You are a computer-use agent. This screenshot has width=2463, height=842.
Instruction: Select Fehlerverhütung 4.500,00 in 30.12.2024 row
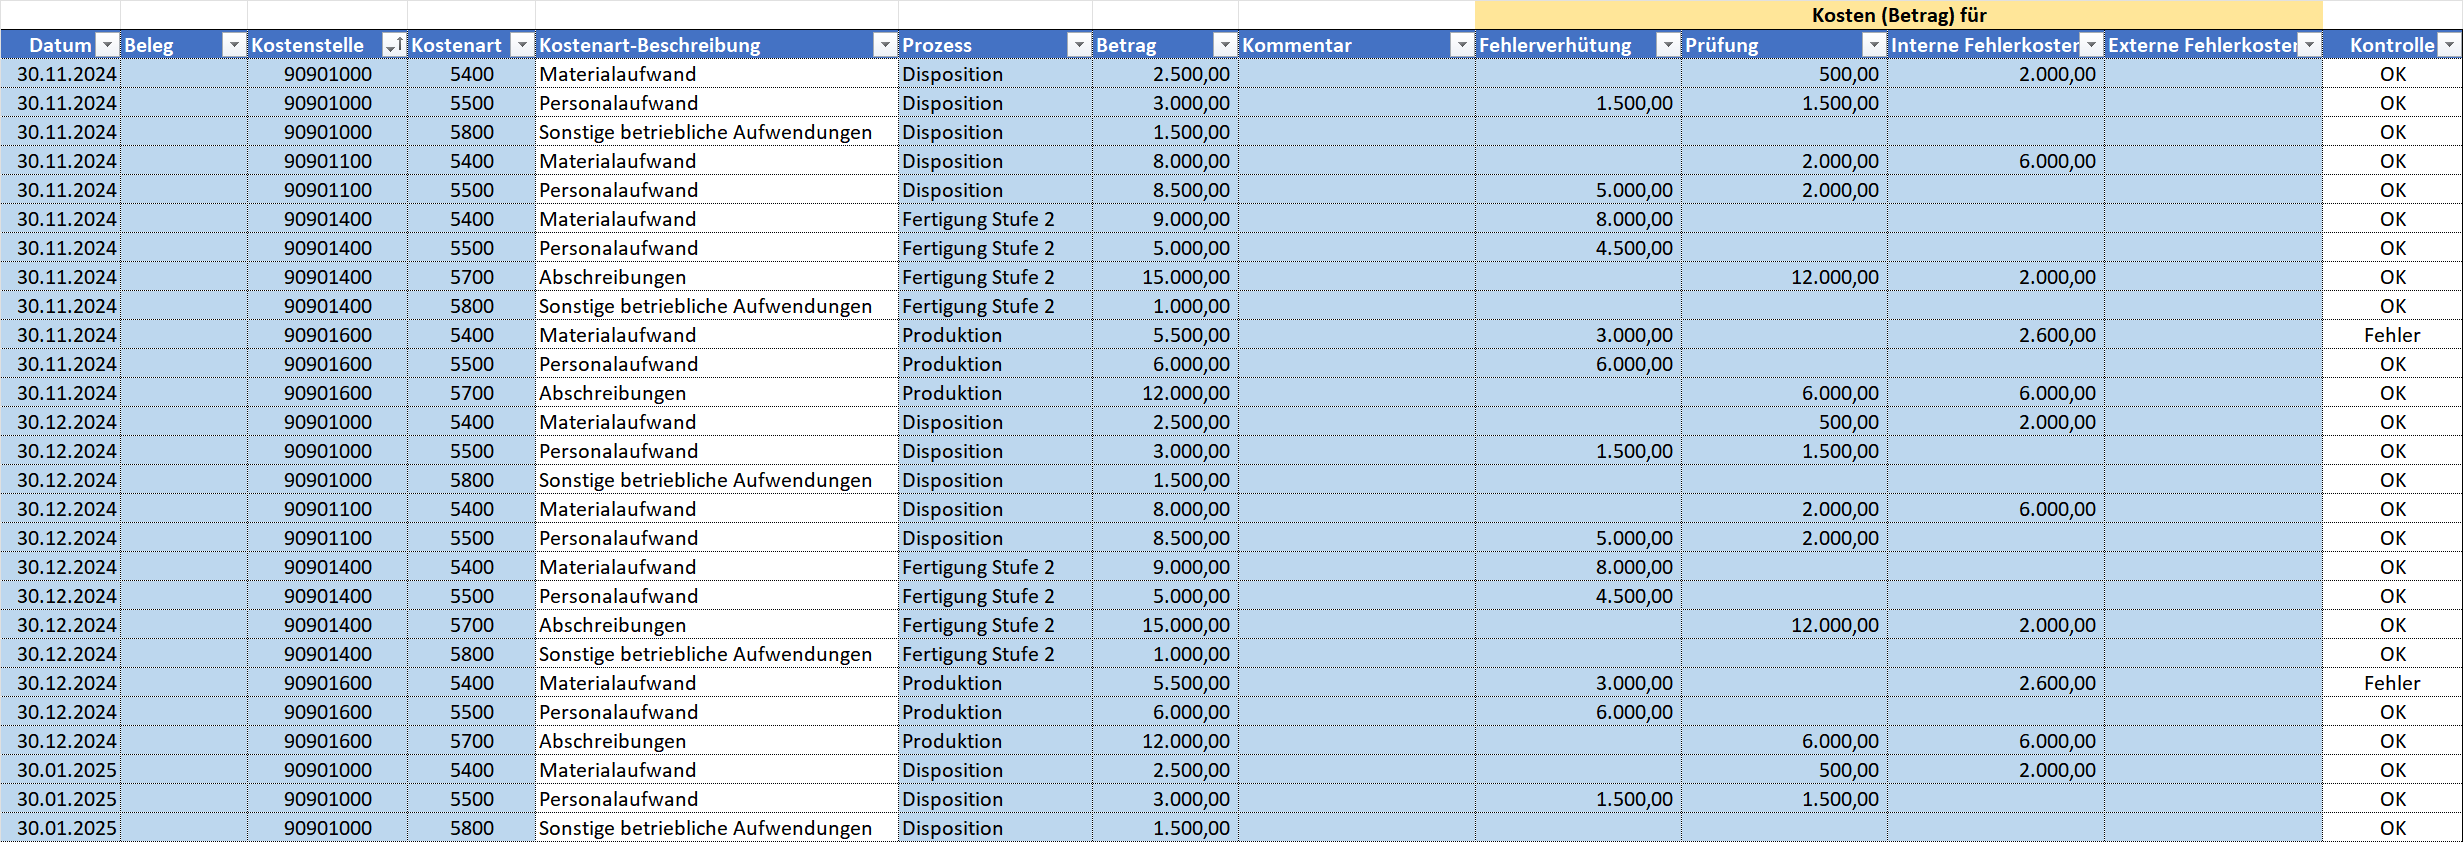pos(1578,596)
